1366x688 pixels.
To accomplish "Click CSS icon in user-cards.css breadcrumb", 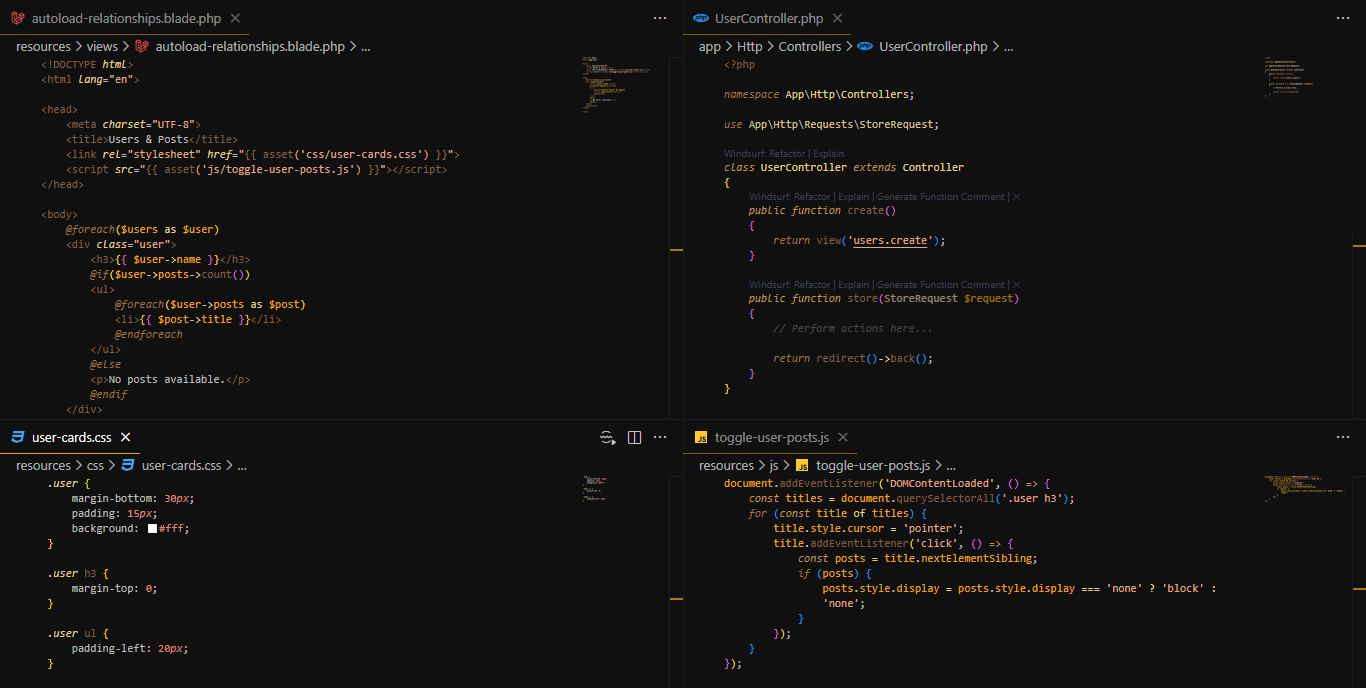I will pyautogui.click(x=128, y=465).
